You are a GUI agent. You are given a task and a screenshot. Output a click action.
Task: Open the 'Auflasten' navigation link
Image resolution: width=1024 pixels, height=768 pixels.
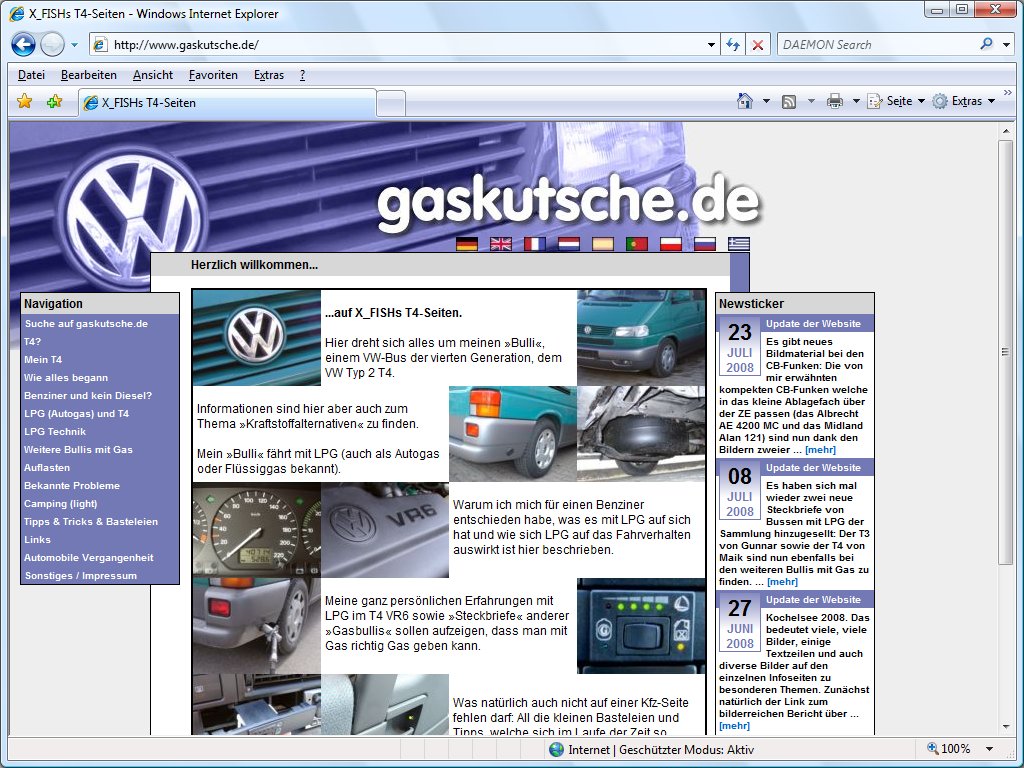coord(47,468)
